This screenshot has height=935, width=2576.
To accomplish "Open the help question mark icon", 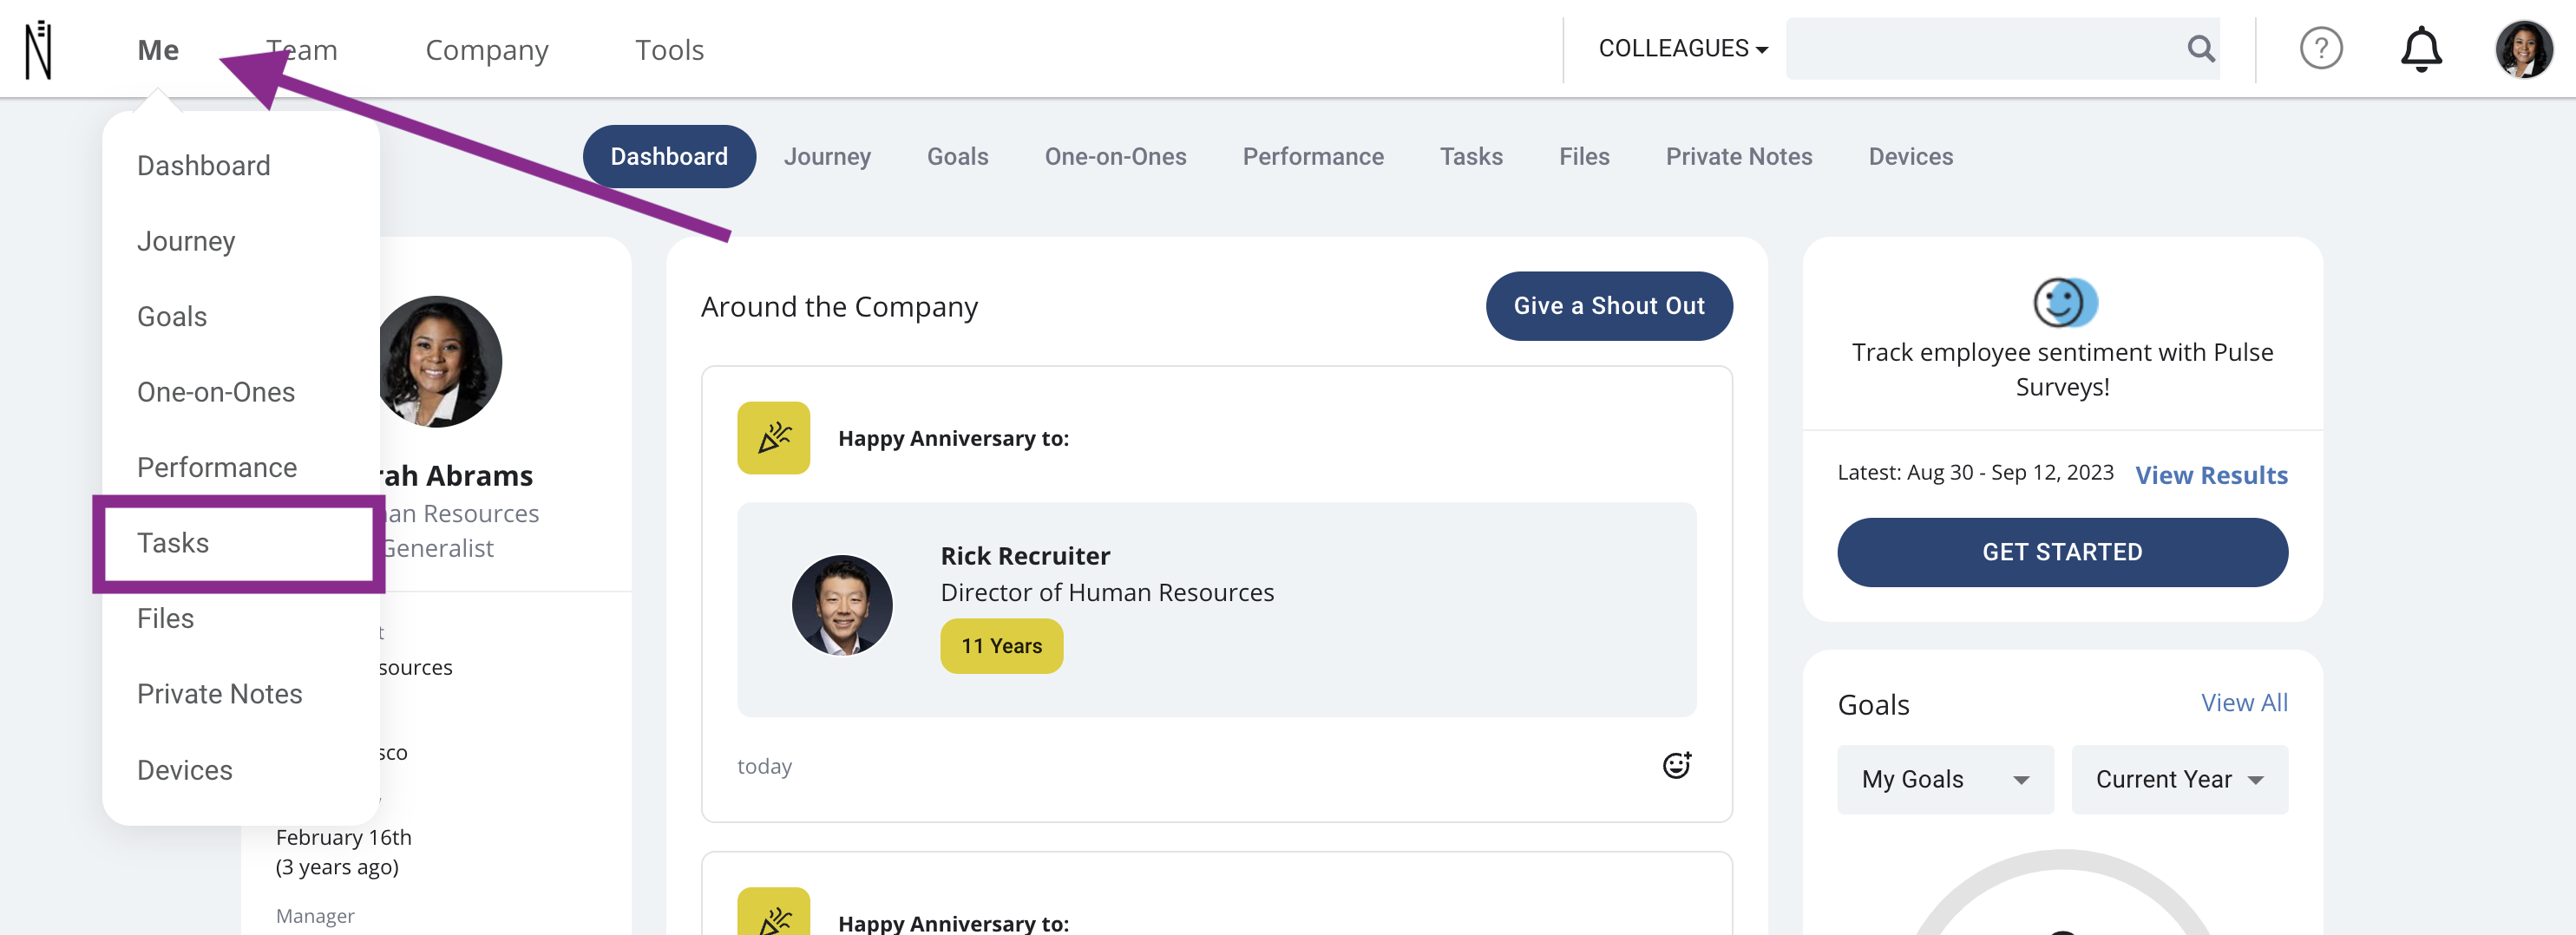I will (x=2321, y=48).
